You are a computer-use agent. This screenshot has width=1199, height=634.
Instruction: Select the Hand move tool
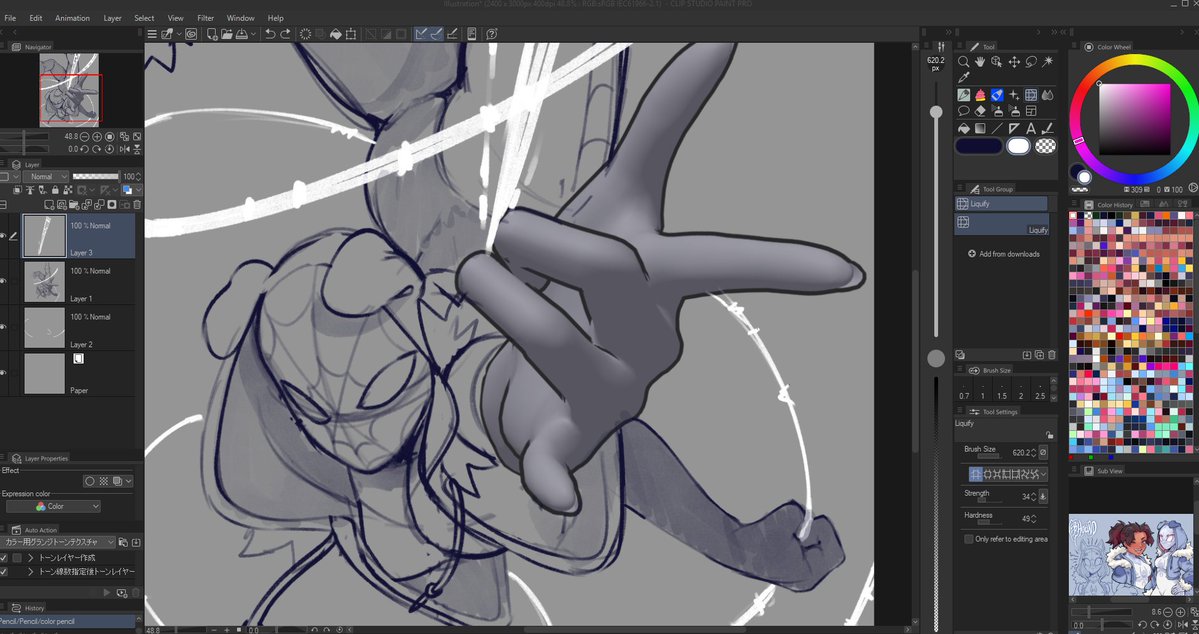980,62
